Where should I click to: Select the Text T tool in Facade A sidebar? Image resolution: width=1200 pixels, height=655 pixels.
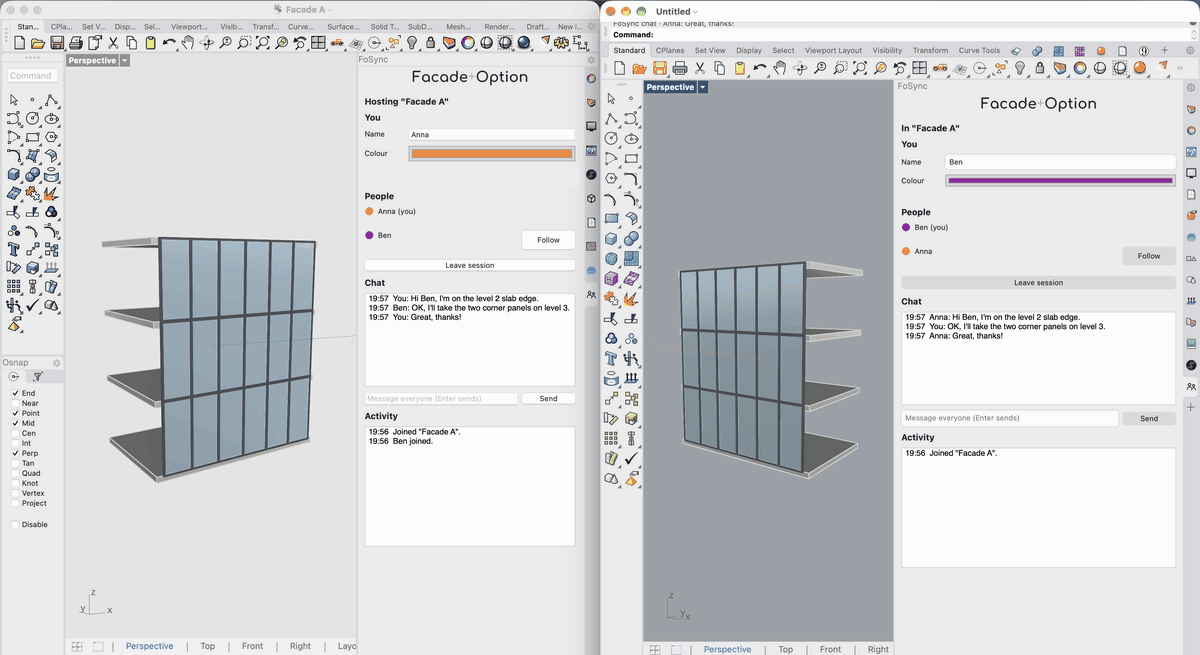14,248
